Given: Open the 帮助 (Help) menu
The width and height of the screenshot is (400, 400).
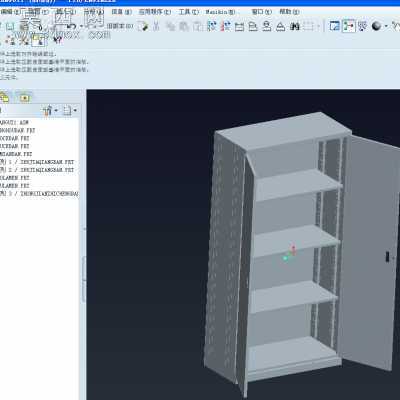Looking at the screenshot, I should [x=289, y=12].
